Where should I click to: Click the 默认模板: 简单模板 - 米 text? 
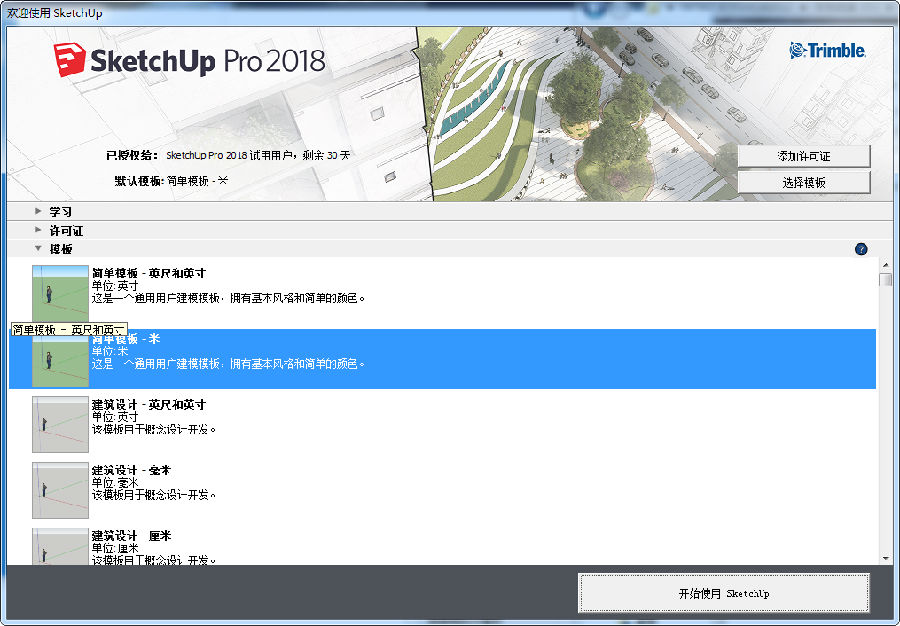171,181
